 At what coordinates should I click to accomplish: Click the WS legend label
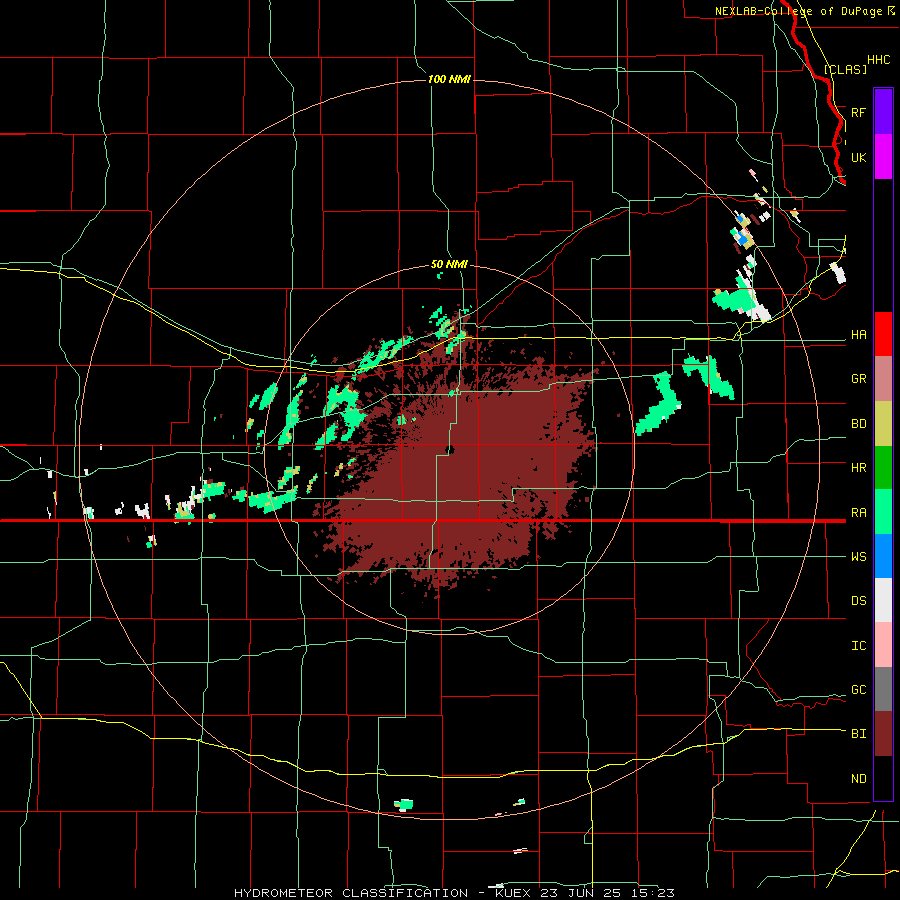(x=858, y=557)
